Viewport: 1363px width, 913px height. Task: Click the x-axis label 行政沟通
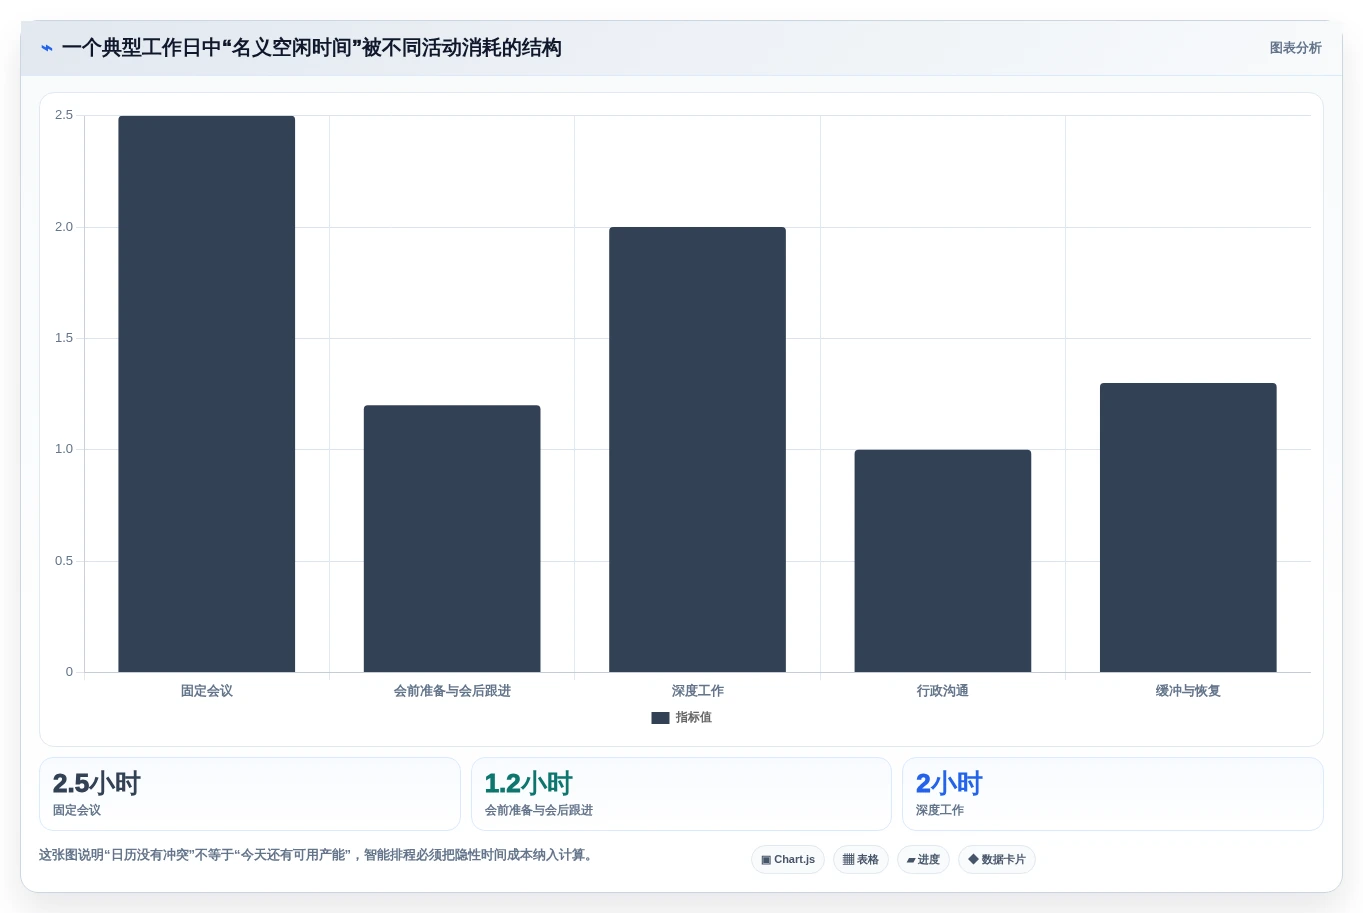click(943, 691)
